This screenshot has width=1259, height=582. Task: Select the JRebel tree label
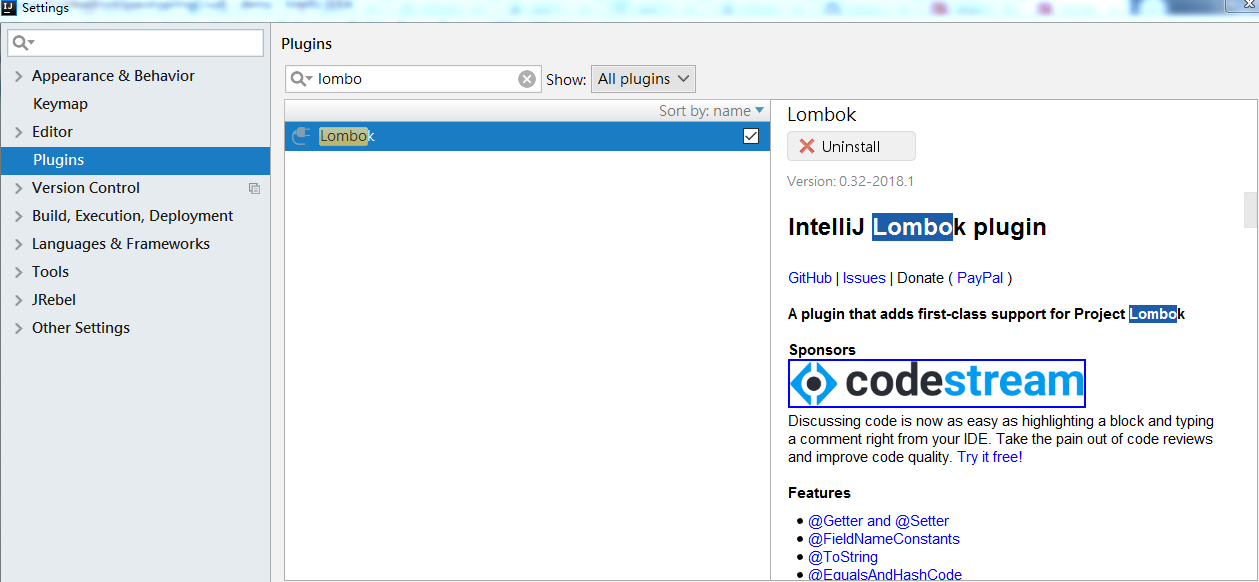click(x=54, y=300)
